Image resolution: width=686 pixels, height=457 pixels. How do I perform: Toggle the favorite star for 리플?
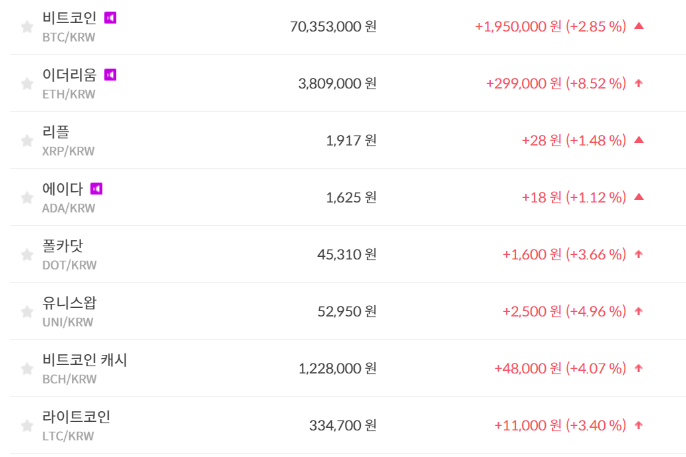(27, 141)
